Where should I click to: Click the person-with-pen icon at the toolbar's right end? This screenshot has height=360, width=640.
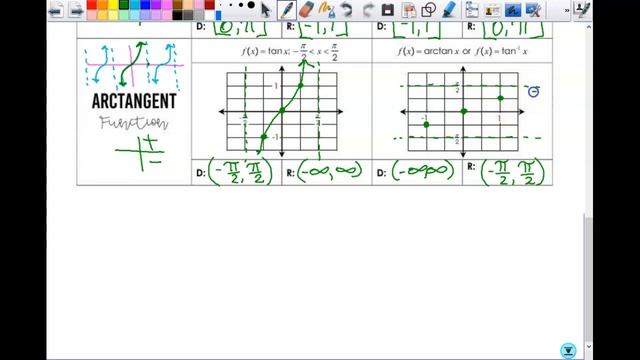582,10
